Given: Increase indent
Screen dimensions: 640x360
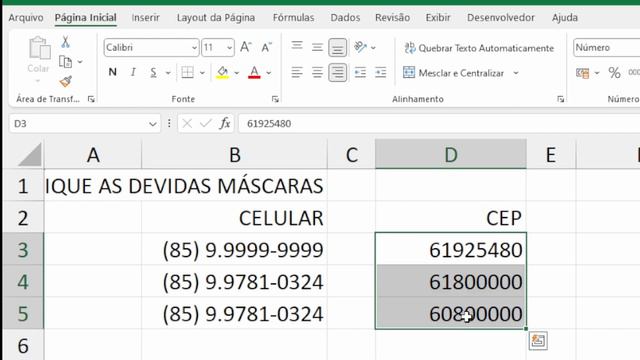Looking at the screenshot, I should click(x=380, y=73).
